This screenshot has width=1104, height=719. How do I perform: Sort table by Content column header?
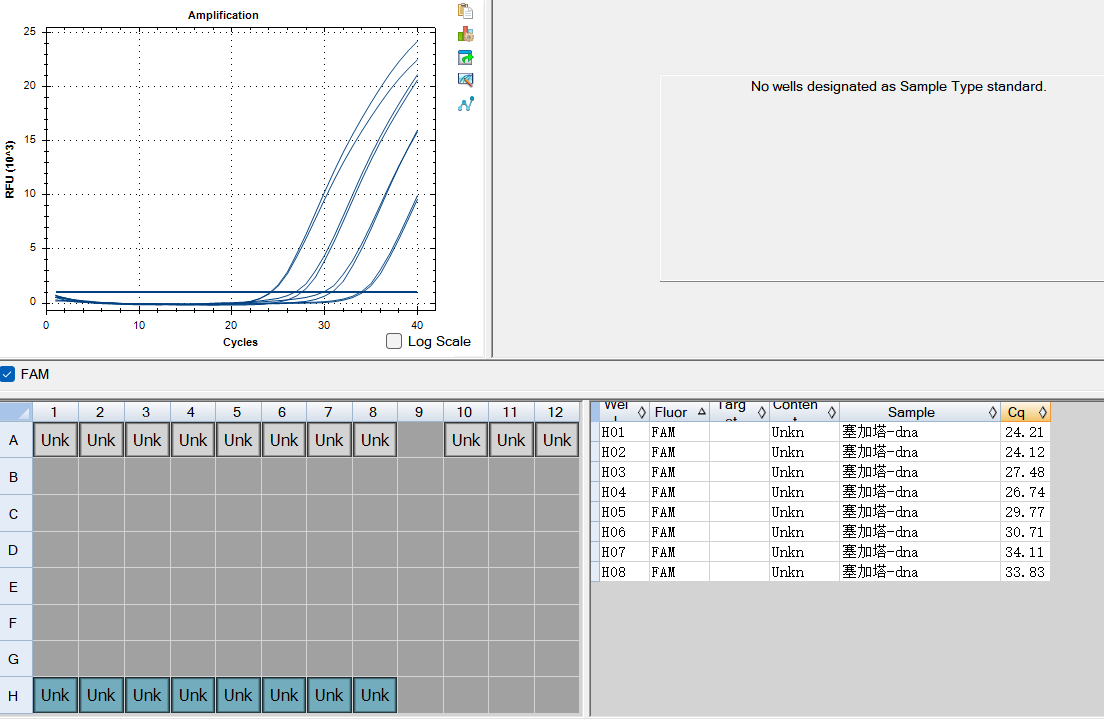[x=804, y=412]
